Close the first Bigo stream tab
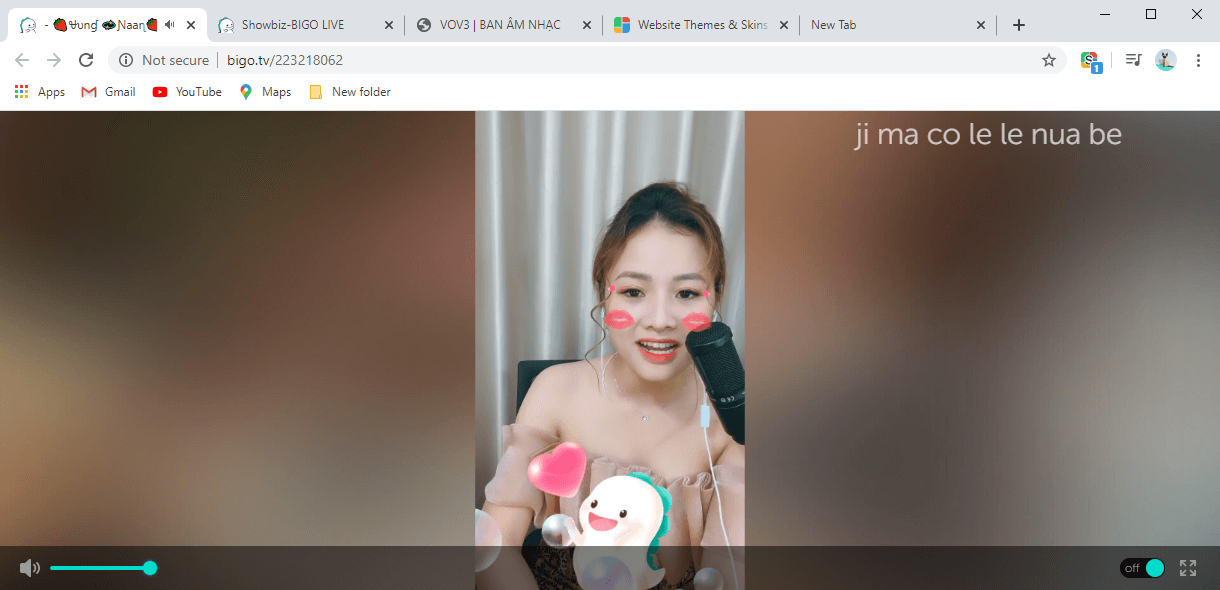Screen dimensions: 1220x590 191,25
